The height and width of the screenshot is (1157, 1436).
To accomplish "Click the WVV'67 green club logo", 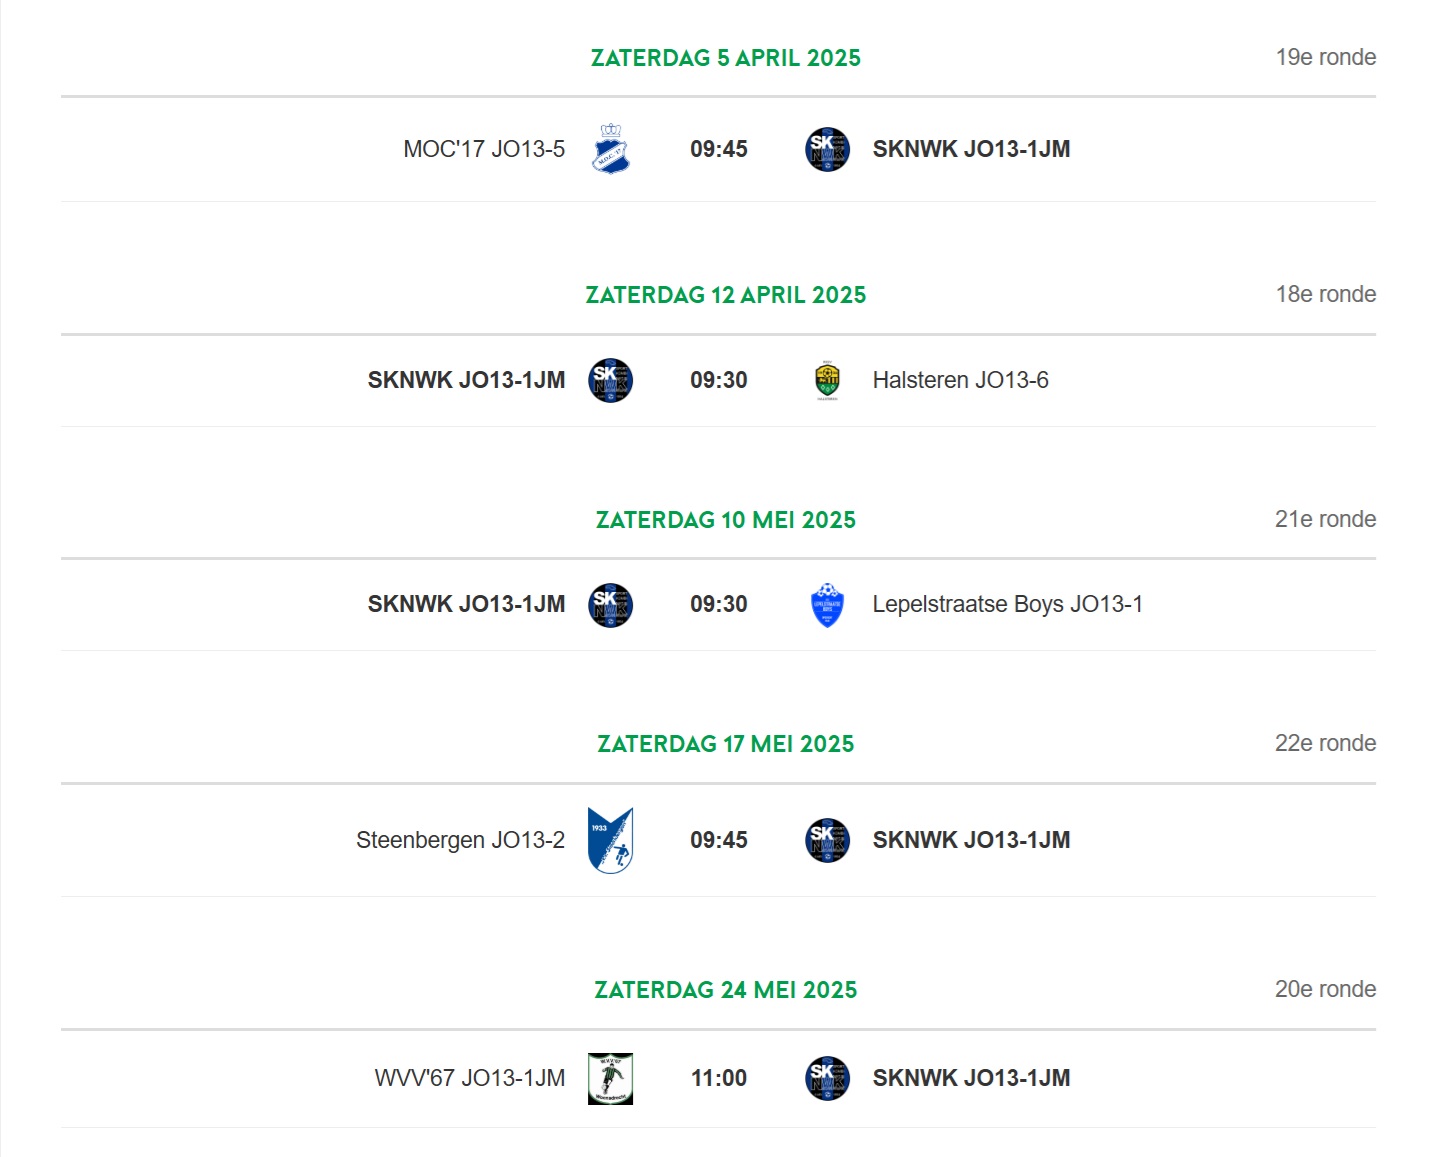I will [610, 1078].
